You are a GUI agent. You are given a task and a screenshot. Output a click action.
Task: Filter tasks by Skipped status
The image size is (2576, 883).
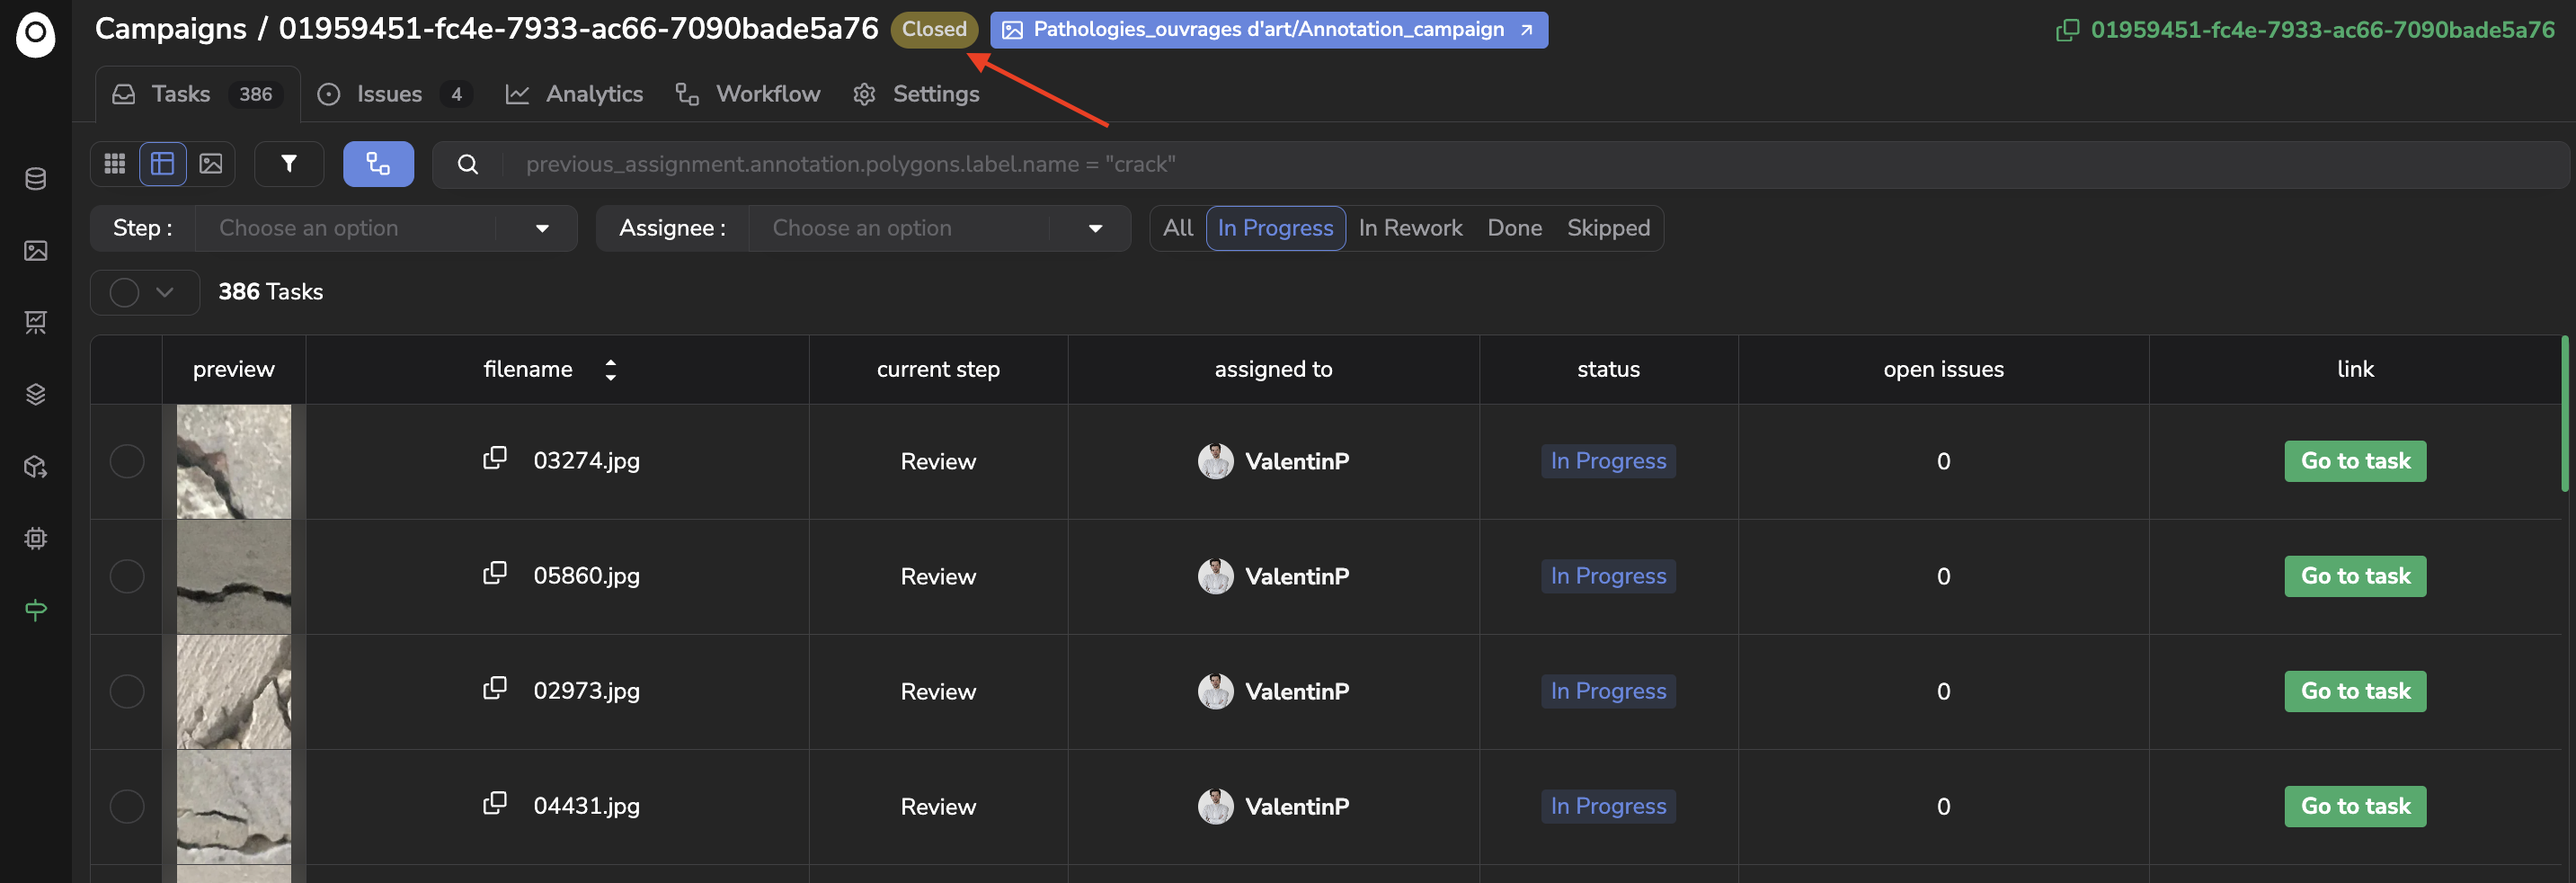point(1608,228)
